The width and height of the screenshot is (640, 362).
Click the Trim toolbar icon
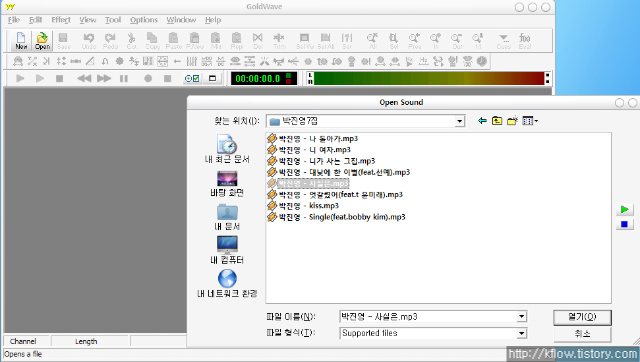coord(279,41)
